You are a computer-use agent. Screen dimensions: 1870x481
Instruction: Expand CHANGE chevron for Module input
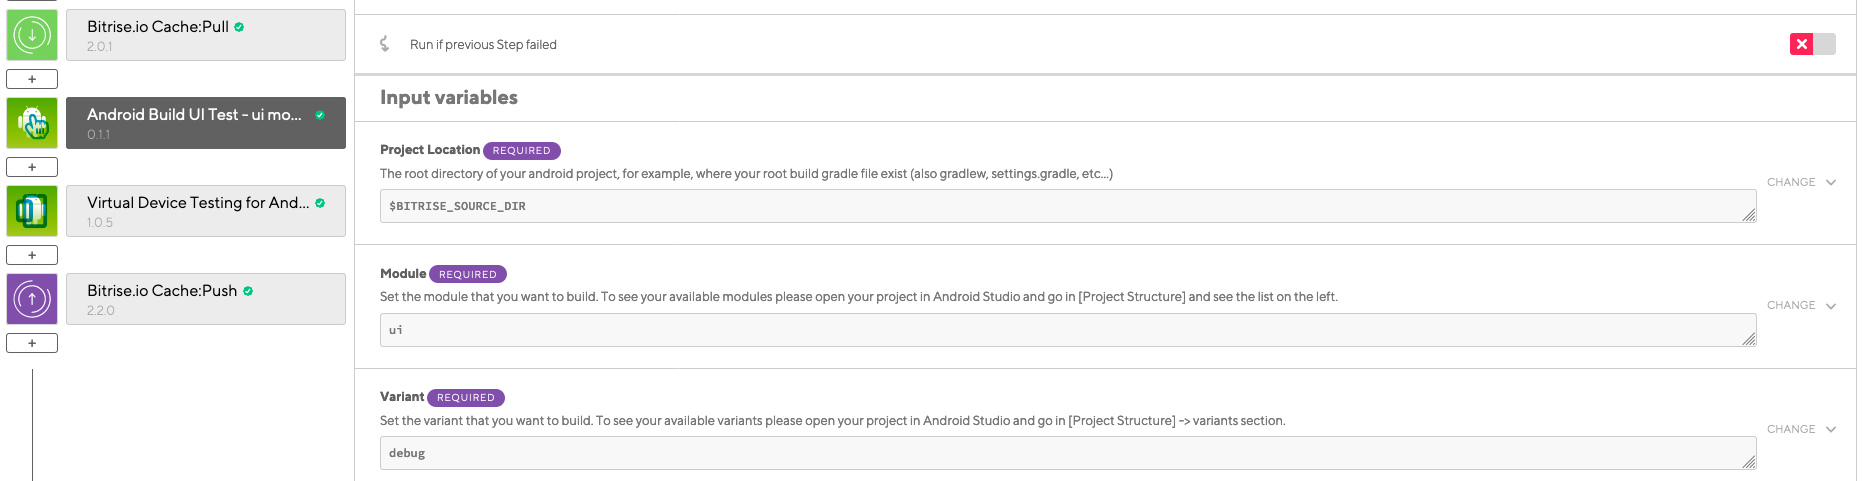[x=1831, y=306]
